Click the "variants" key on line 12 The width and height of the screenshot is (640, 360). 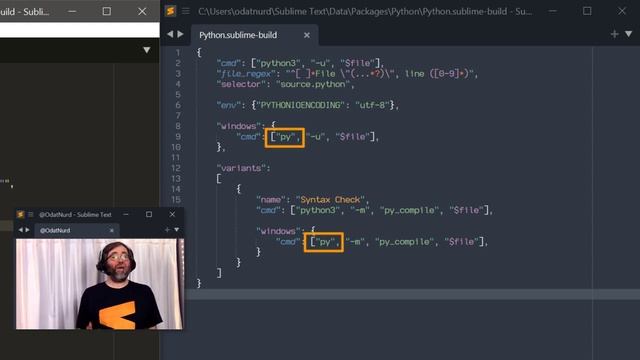pos(241,168)
